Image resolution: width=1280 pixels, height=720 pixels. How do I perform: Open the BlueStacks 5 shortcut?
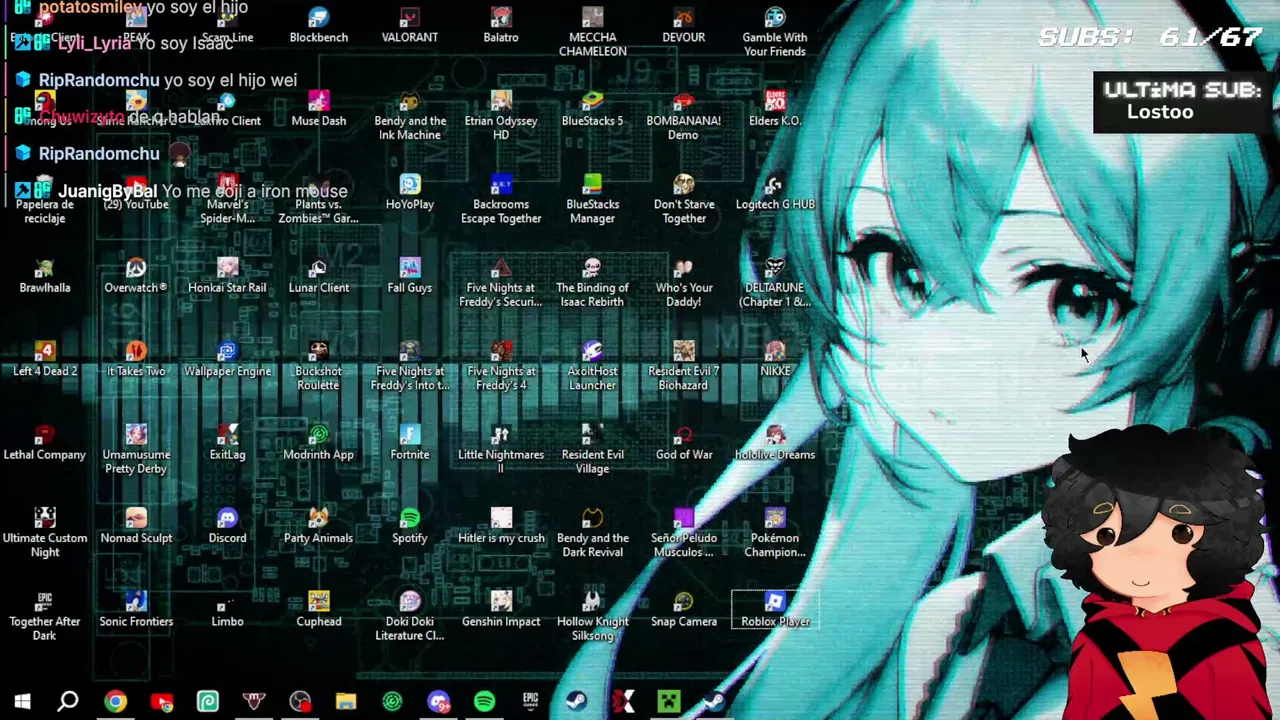pyautogui.click(x=593, y=110)
